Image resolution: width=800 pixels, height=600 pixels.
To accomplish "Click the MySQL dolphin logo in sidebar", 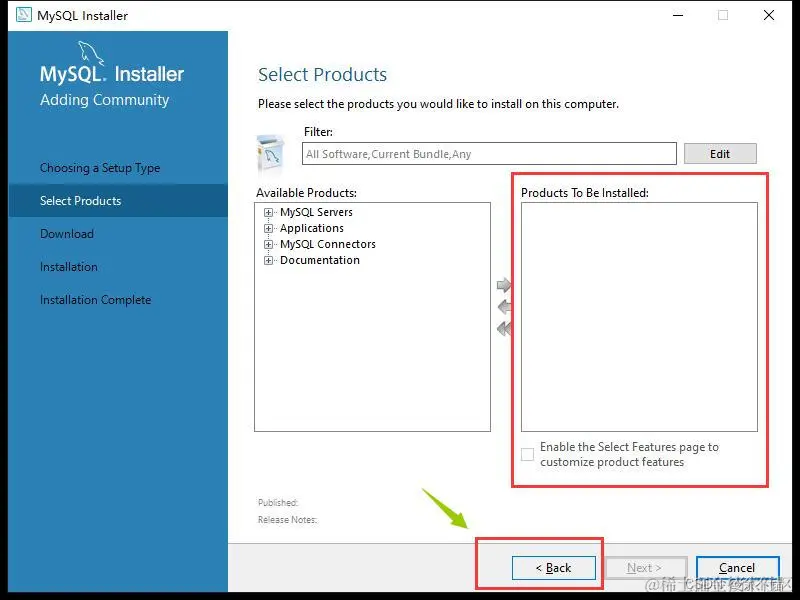I will click(91, 53).
